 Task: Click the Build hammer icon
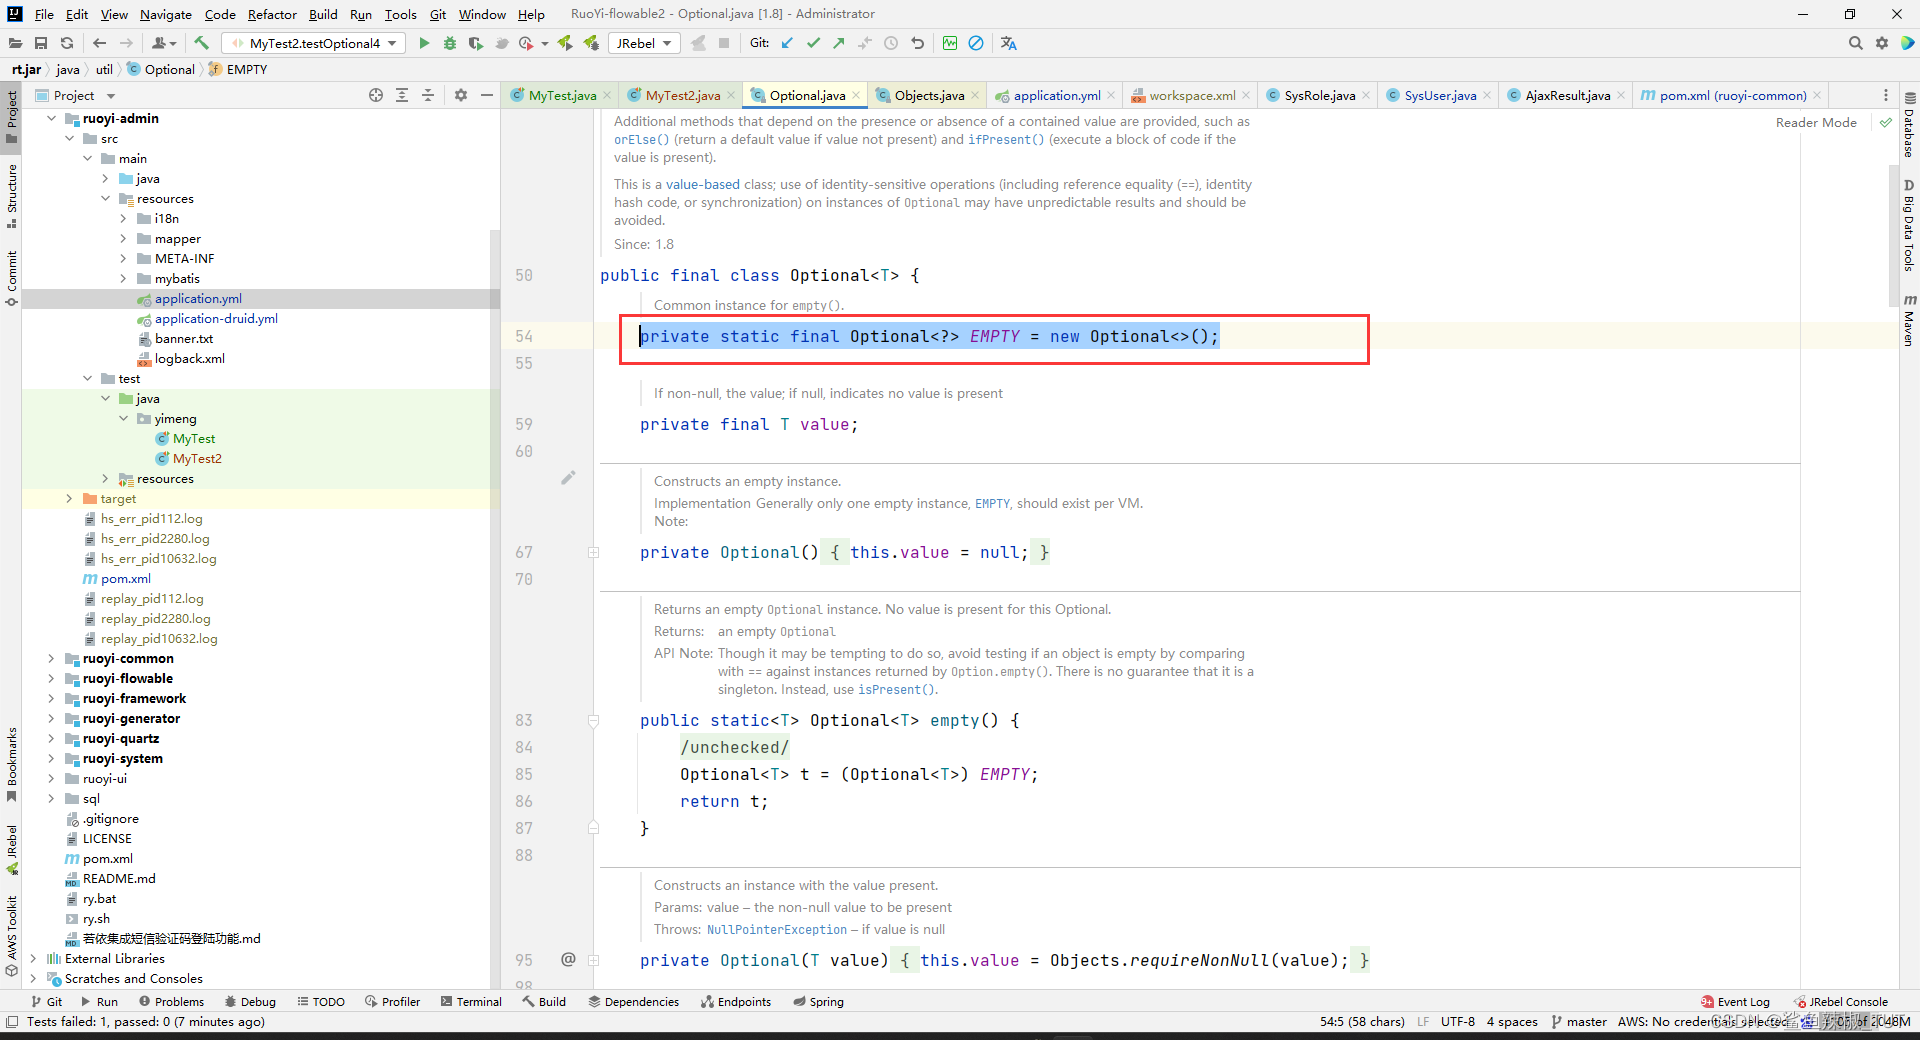[x=201, y=43]
